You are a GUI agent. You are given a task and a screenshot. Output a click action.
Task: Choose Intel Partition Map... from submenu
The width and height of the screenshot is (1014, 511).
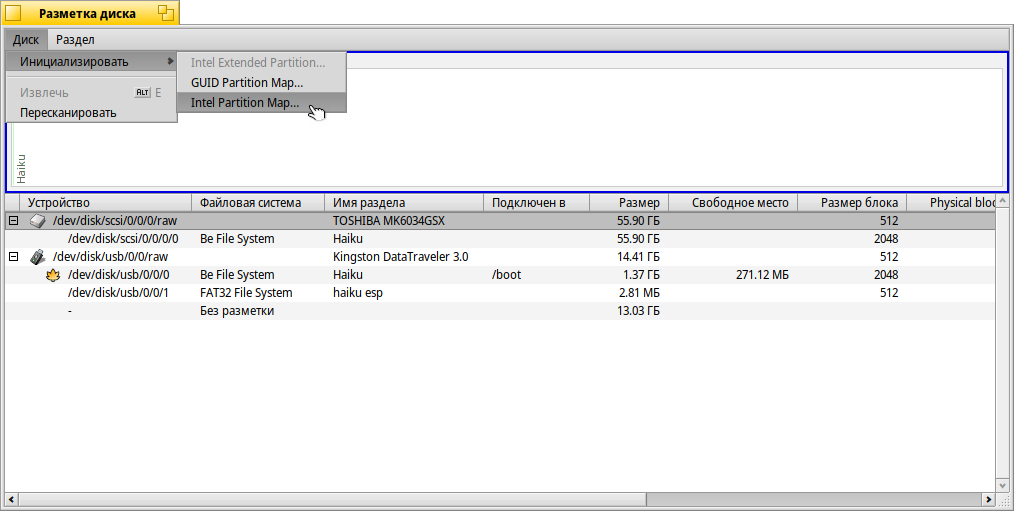pos(245,103)
